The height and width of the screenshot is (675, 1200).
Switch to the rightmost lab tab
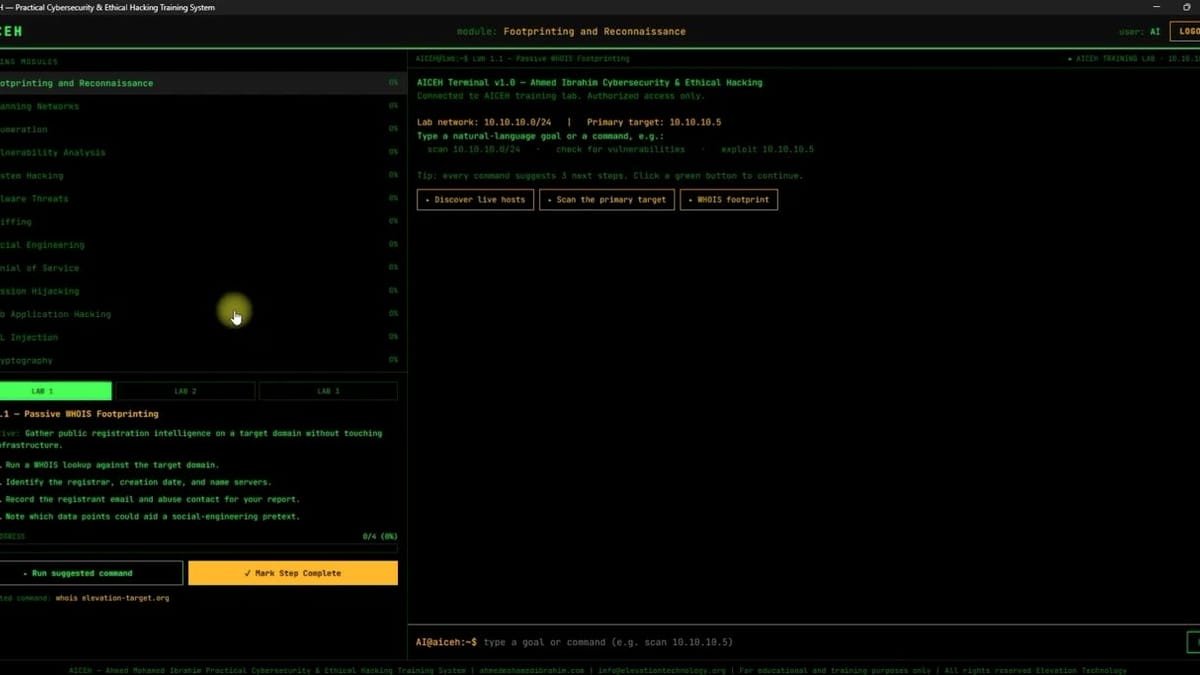click(328, 391)
